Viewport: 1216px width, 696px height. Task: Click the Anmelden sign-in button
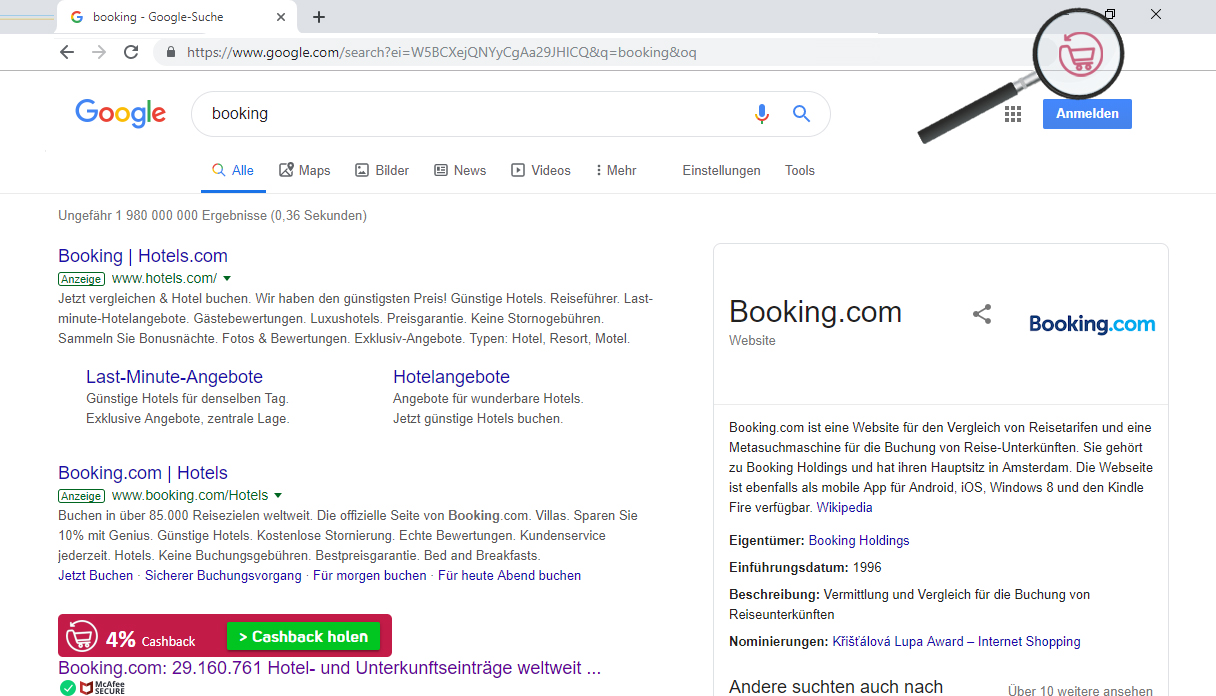1087,114
